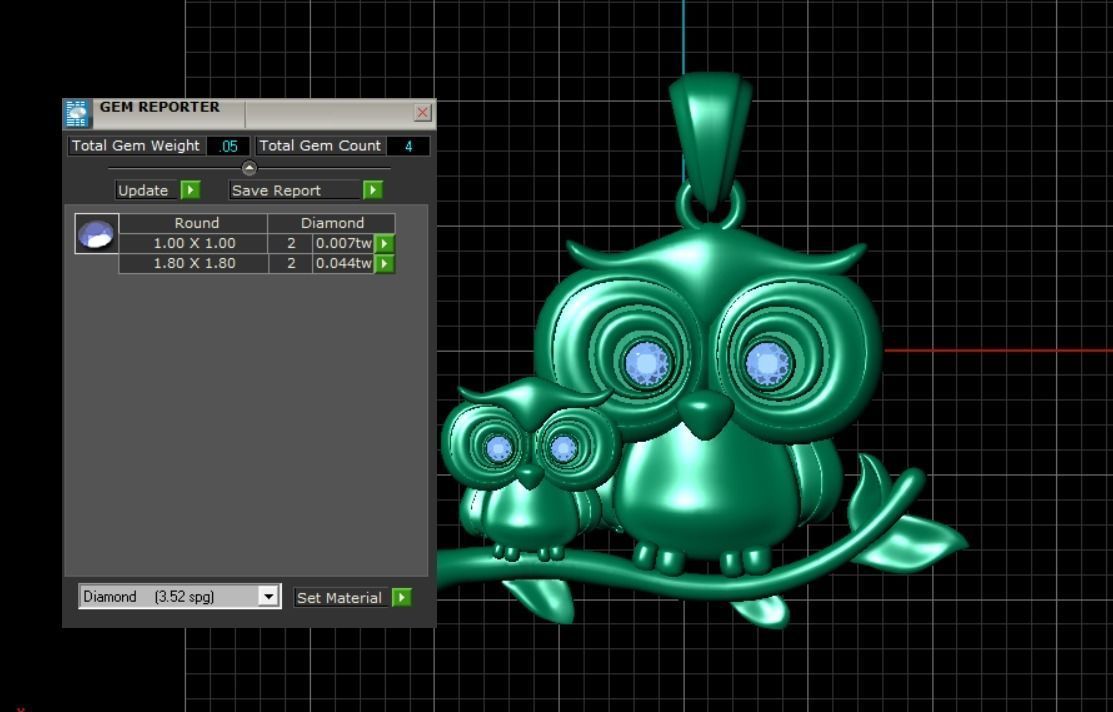Click the Set Material button
This screenshot has height=712, width=1113.
(342, 598)
